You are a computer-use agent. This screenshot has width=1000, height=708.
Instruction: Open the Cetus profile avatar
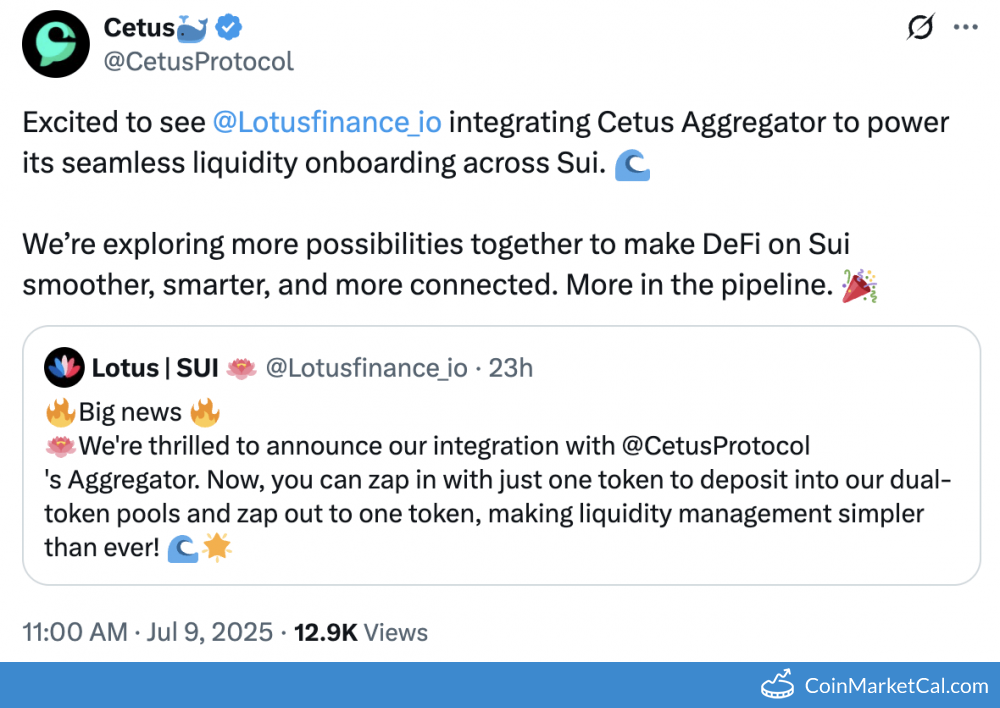click(x=56, y=44)
